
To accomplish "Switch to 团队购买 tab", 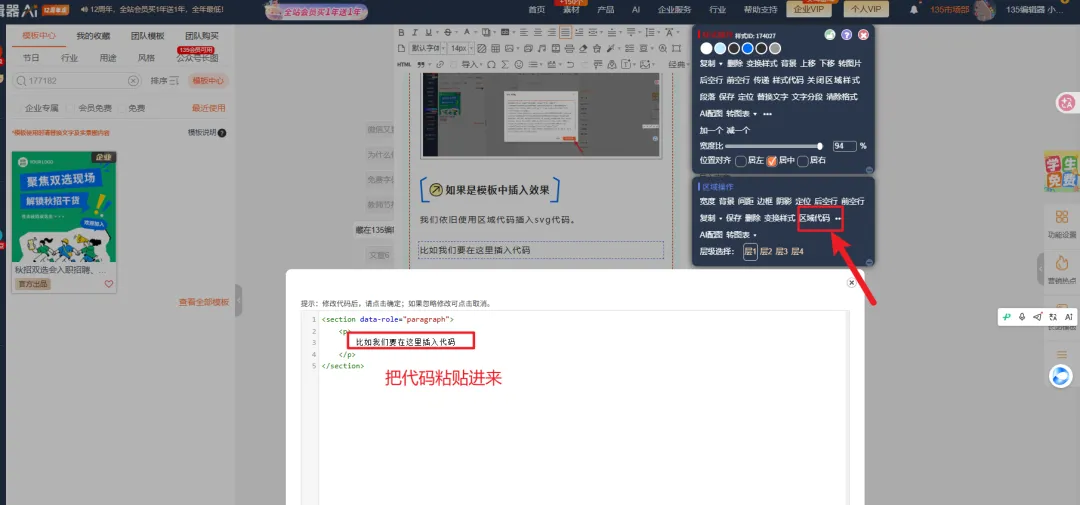I will point(202,37).
